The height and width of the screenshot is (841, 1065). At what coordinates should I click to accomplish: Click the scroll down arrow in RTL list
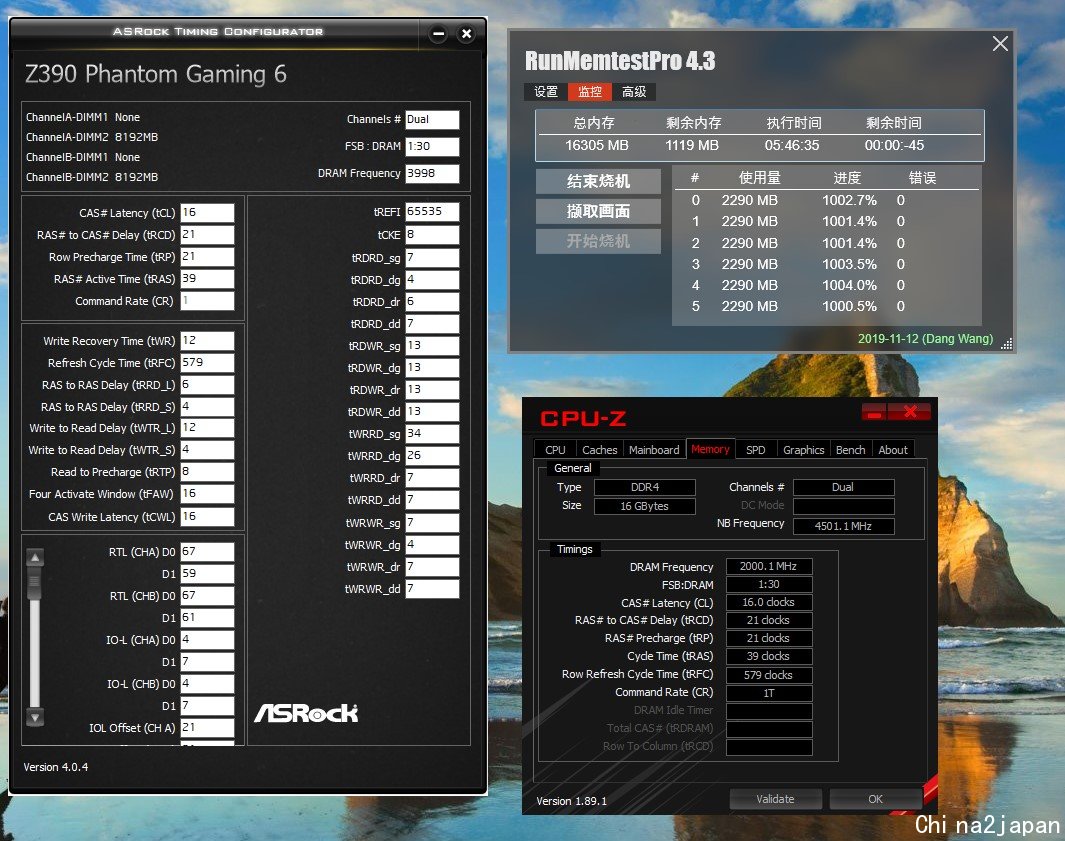[35, 716]
